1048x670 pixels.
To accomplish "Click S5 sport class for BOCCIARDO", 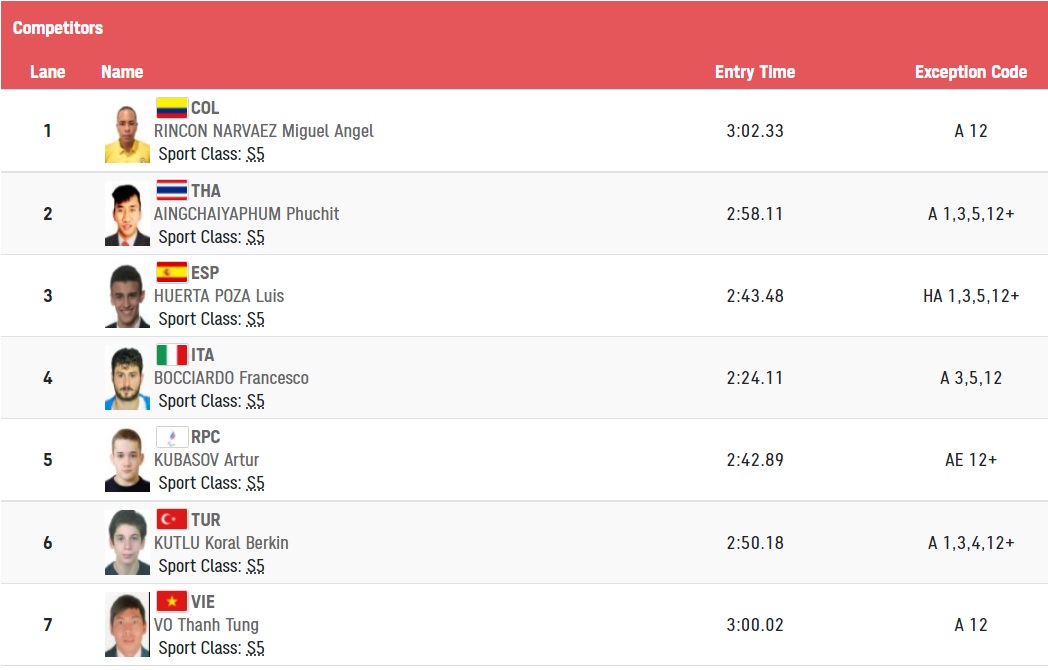I will click(255, 401).
